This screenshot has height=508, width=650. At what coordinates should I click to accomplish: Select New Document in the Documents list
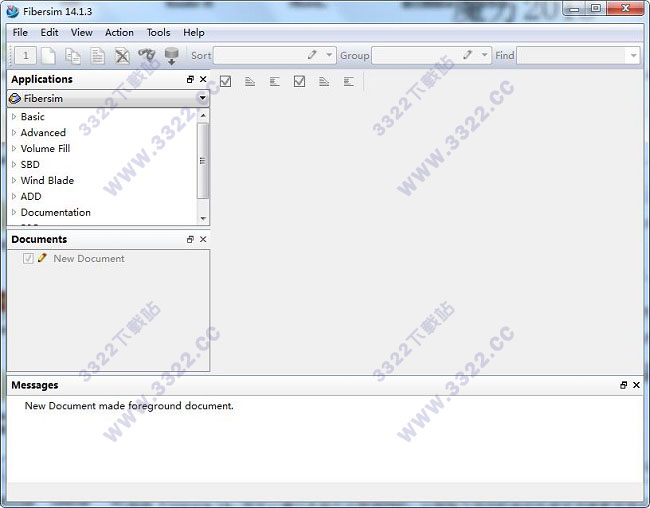(x=89, y=258)
